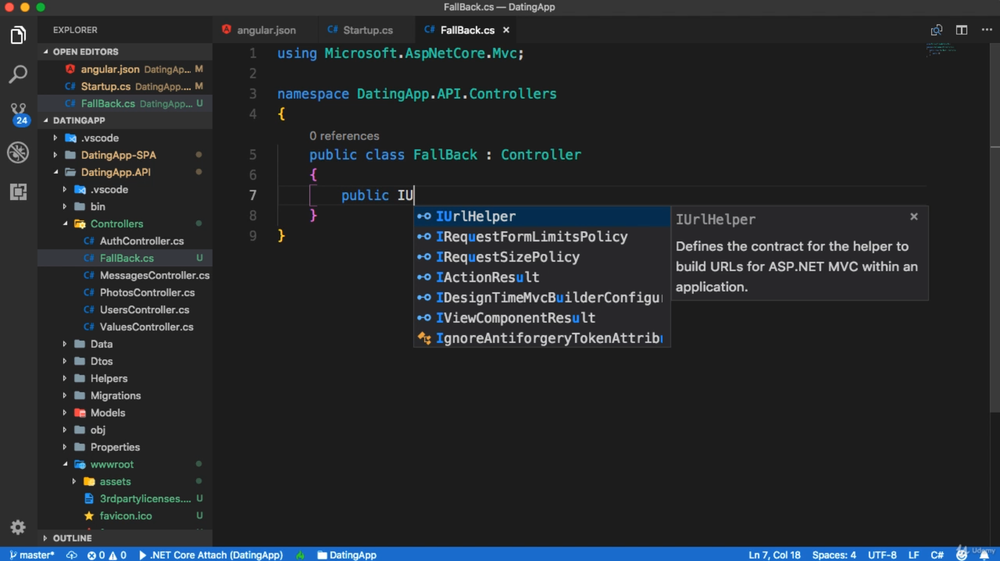This screenshot has height=561, width=1000.
Task: Click the 0 references code lens
Action: pyautogui.click(x=344, y=136)
